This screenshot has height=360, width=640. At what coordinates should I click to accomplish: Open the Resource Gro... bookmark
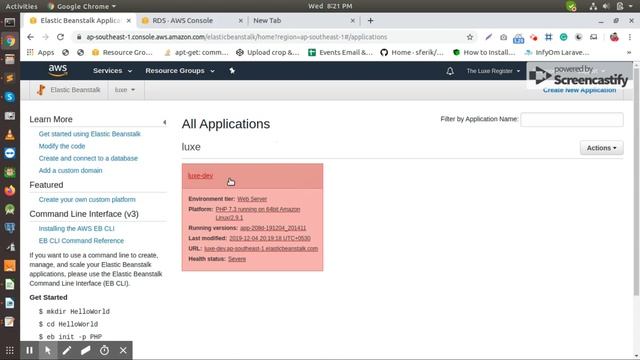tap(122, 52)
